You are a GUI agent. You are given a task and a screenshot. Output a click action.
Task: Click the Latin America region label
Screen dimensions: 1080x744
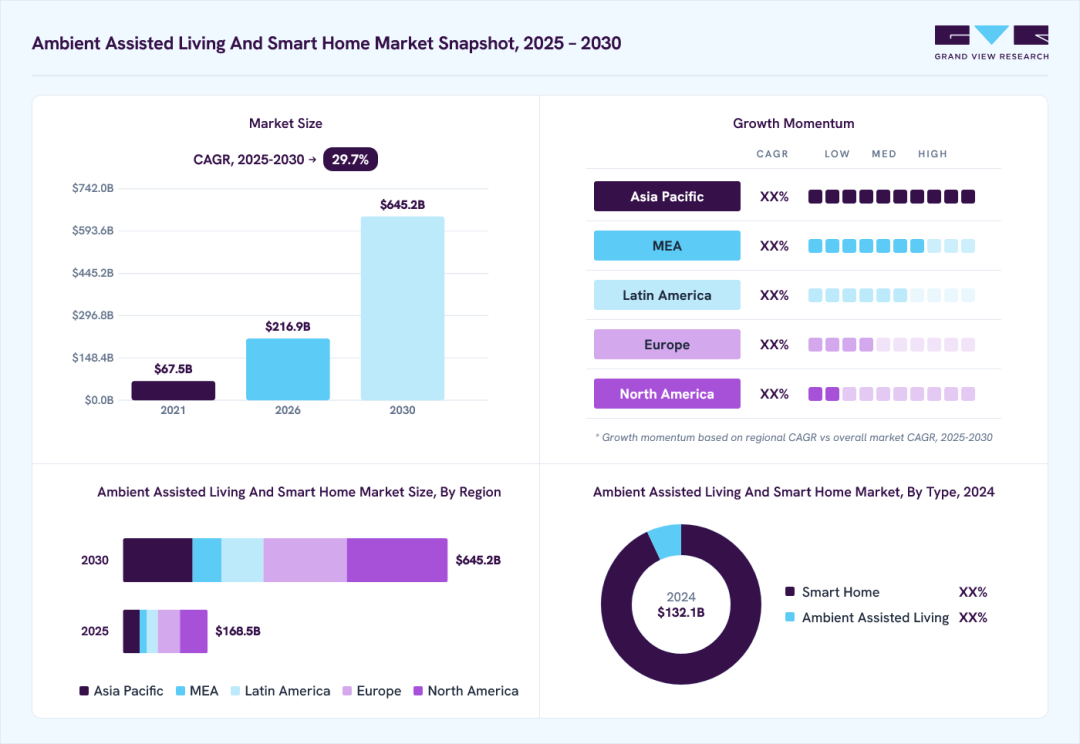click(667, 295)
